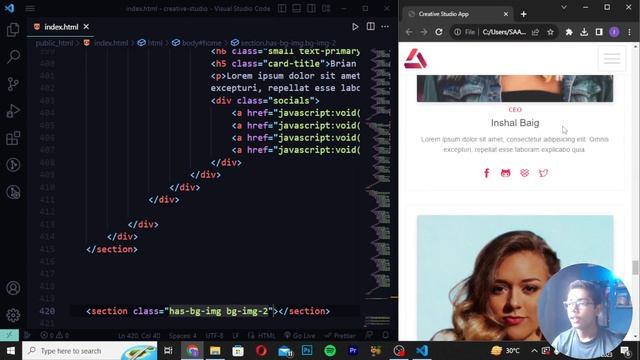Screen dimensions: 640x360
Task: View site information icon in address bar
Action: [458, 32]
